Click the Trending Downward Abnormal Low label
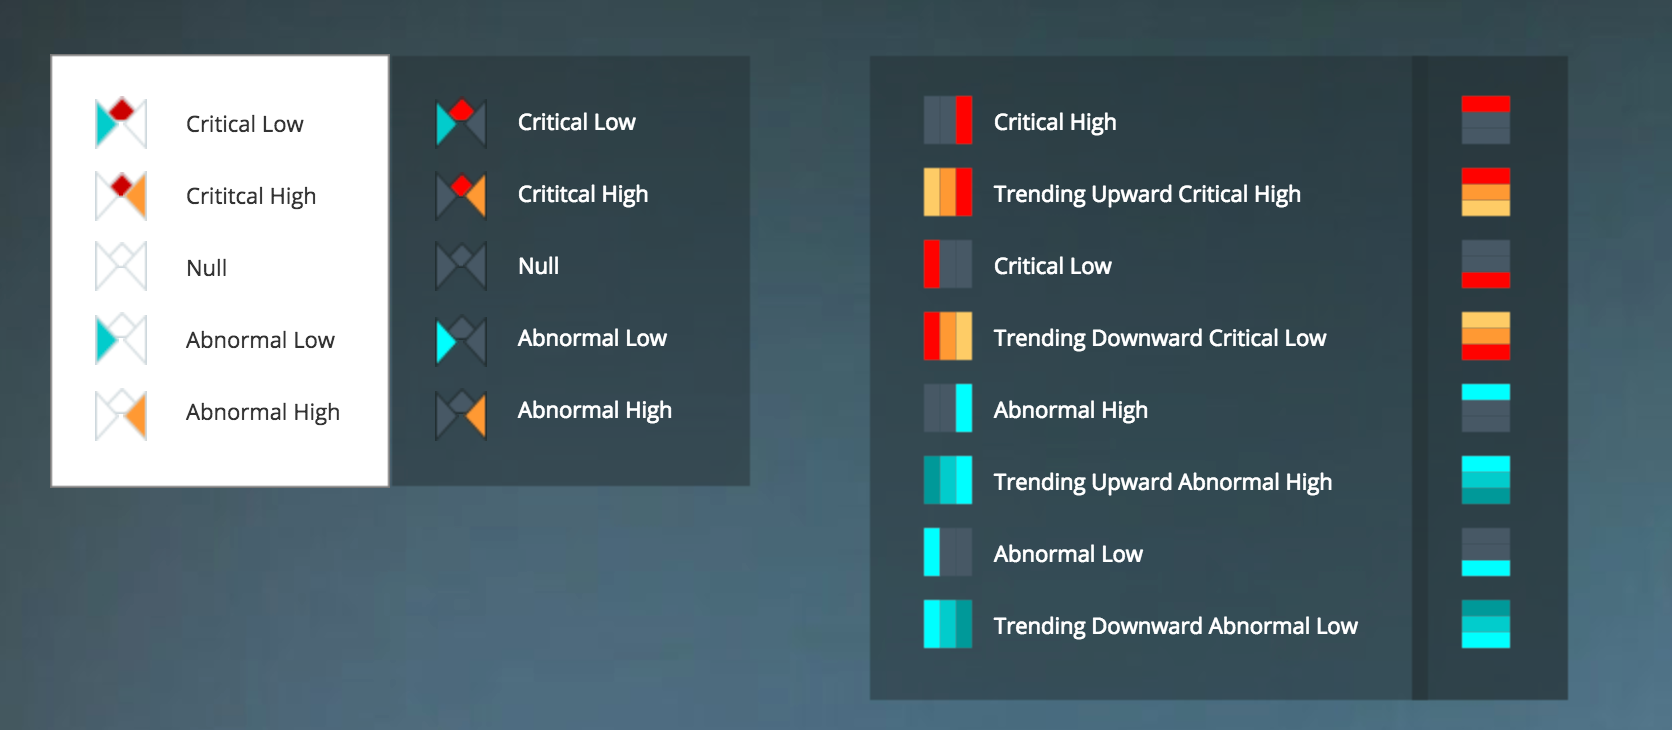Screen dimensions: 1672x730 pos(1175,626)
